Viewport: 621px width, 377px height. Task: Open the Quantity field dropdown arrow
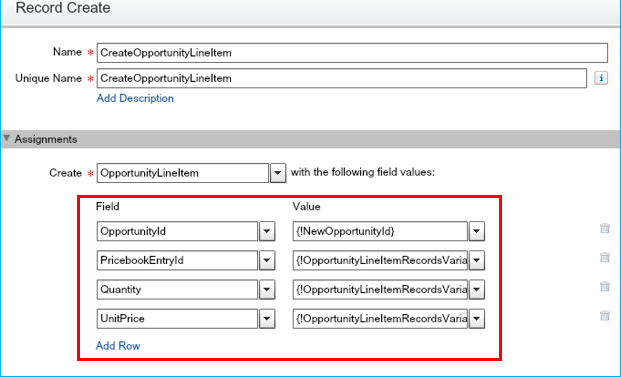point(267,289)
